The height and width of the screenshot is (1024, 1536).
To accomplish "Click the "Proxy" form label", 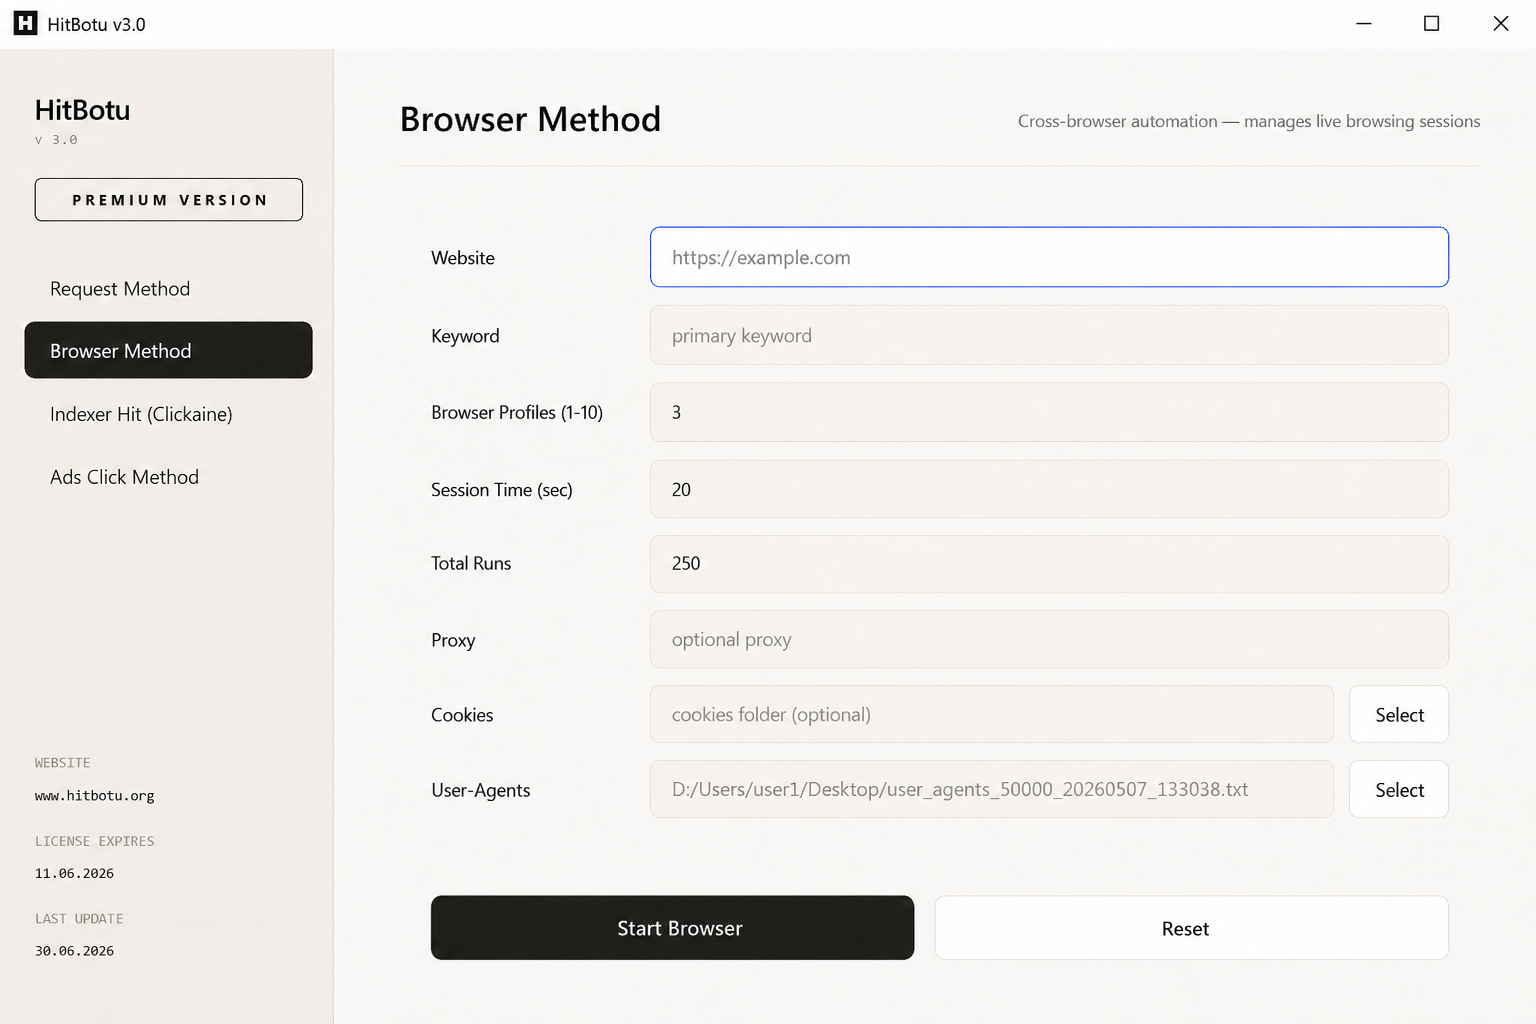I will (x=453, y=640).
